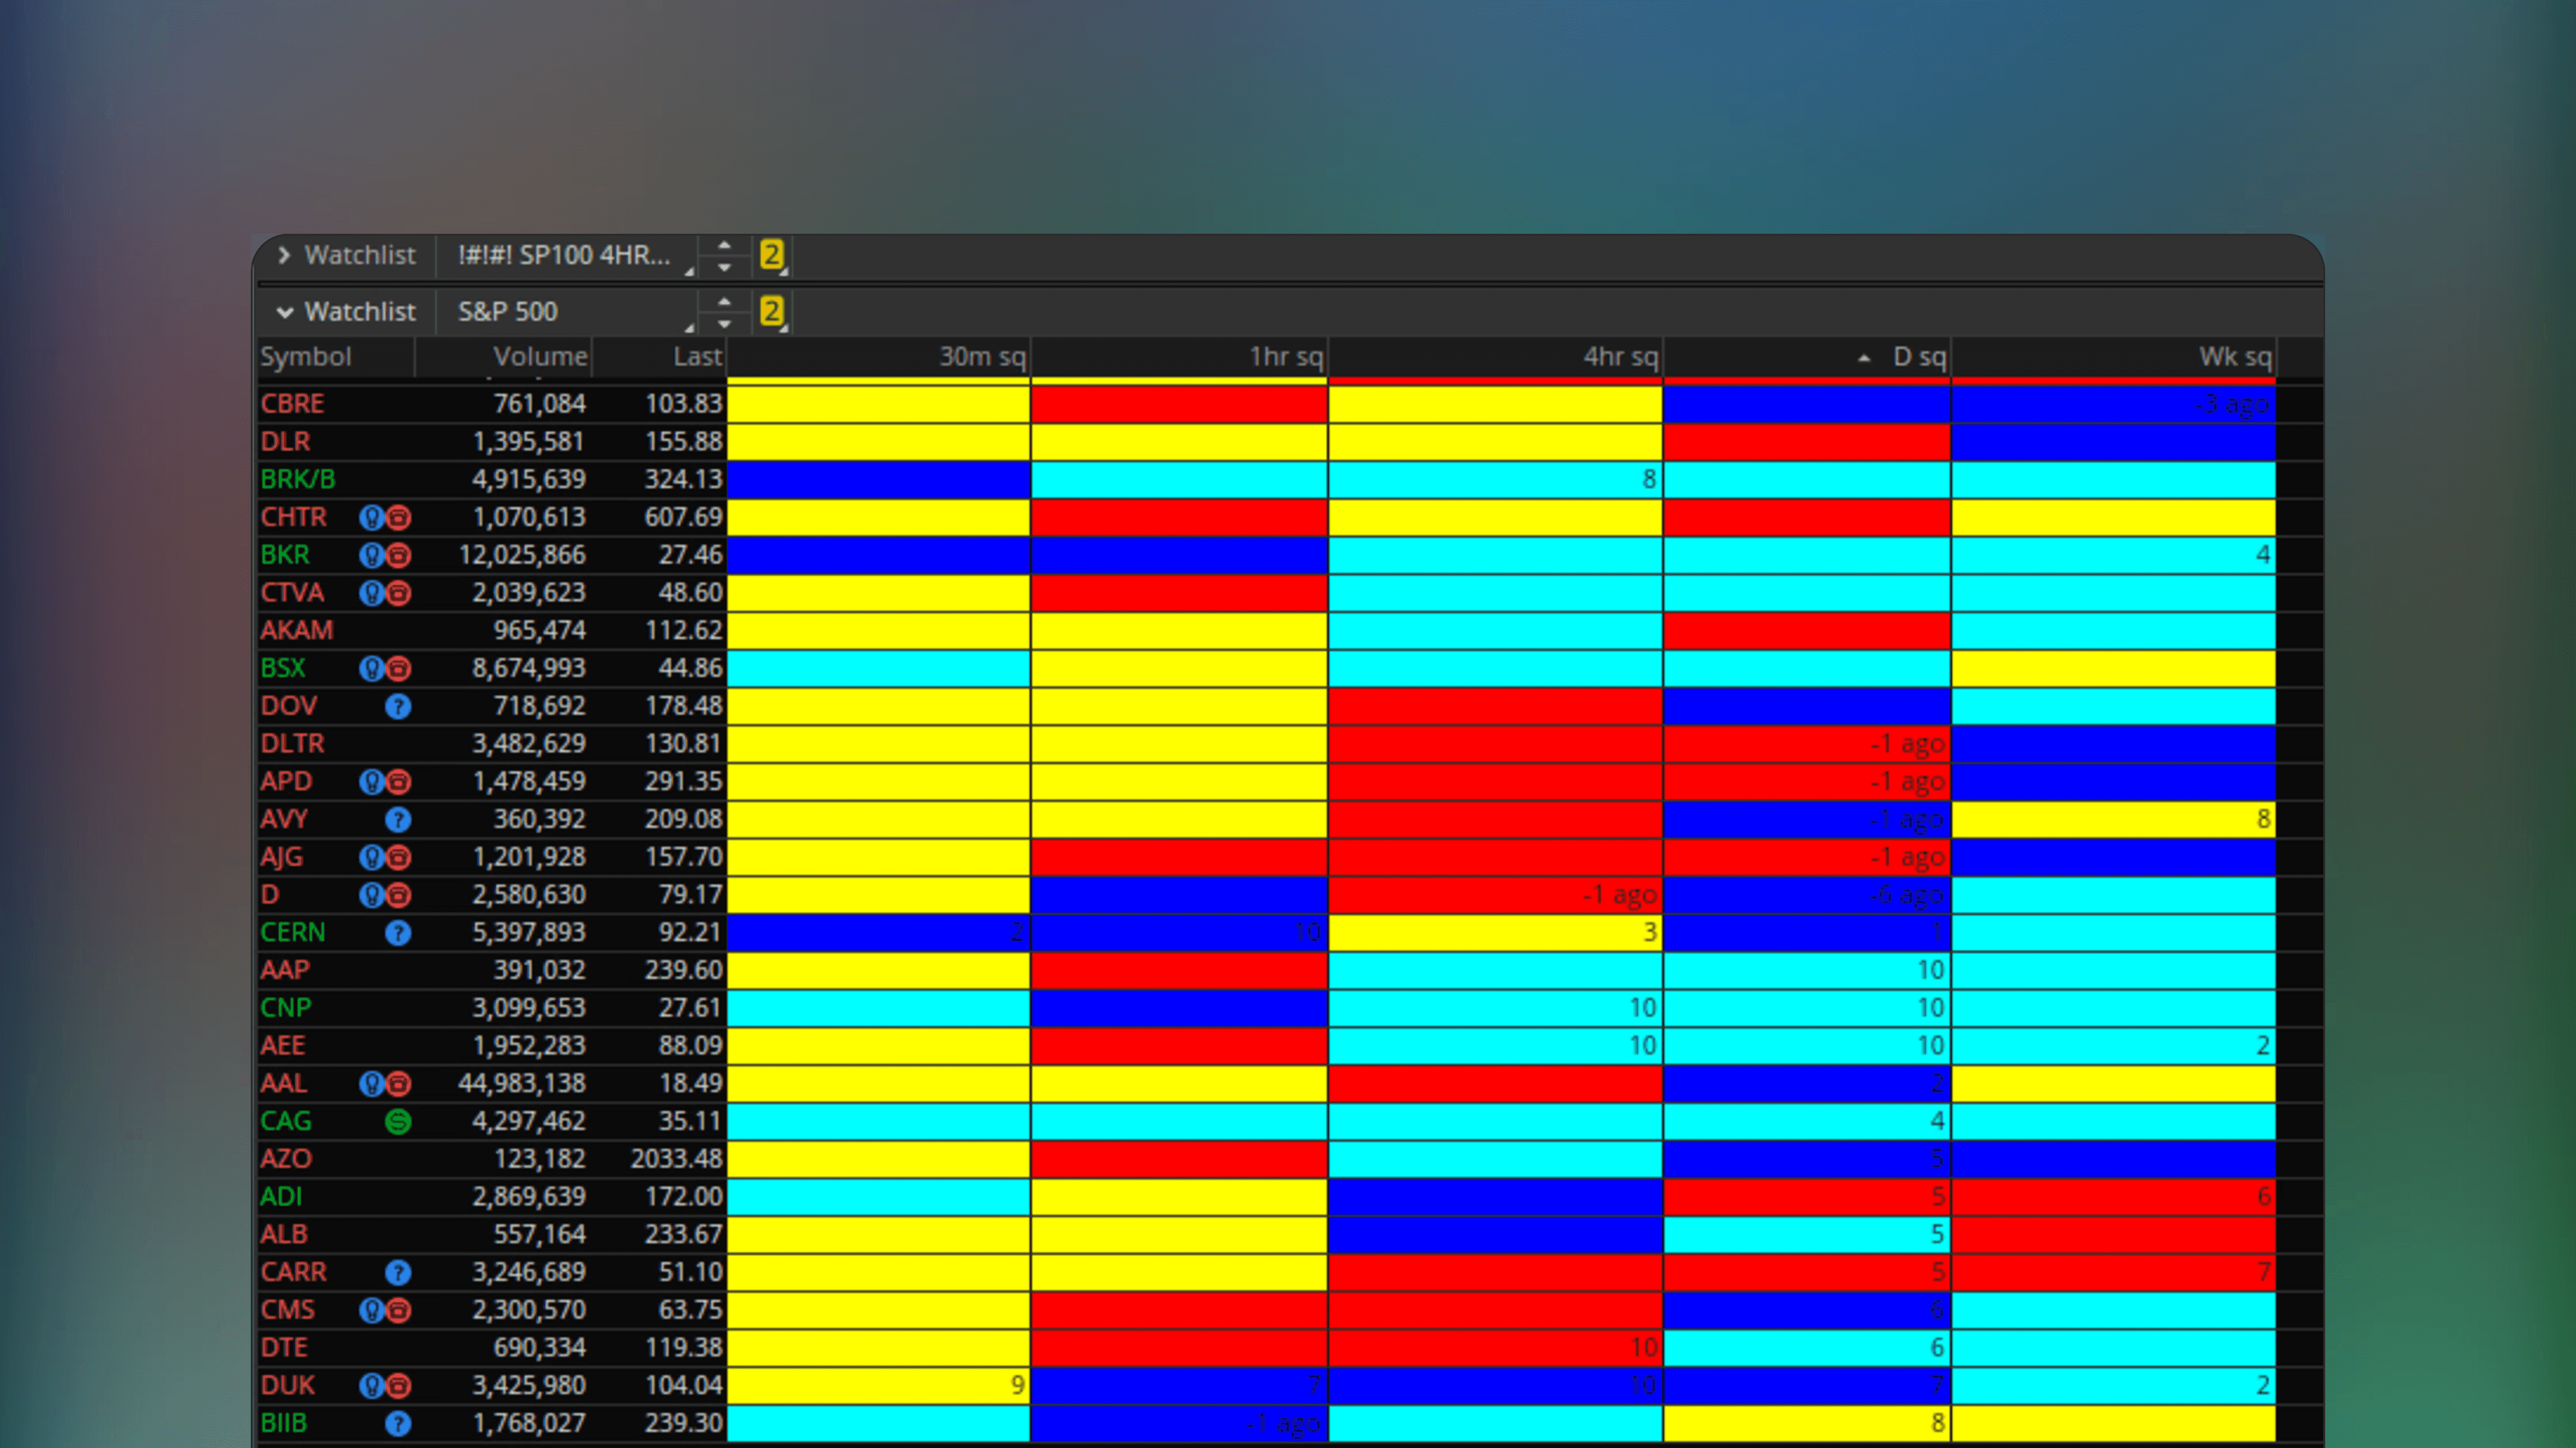
Task: Select the CBRE symbol row
Action: point(292,403)
